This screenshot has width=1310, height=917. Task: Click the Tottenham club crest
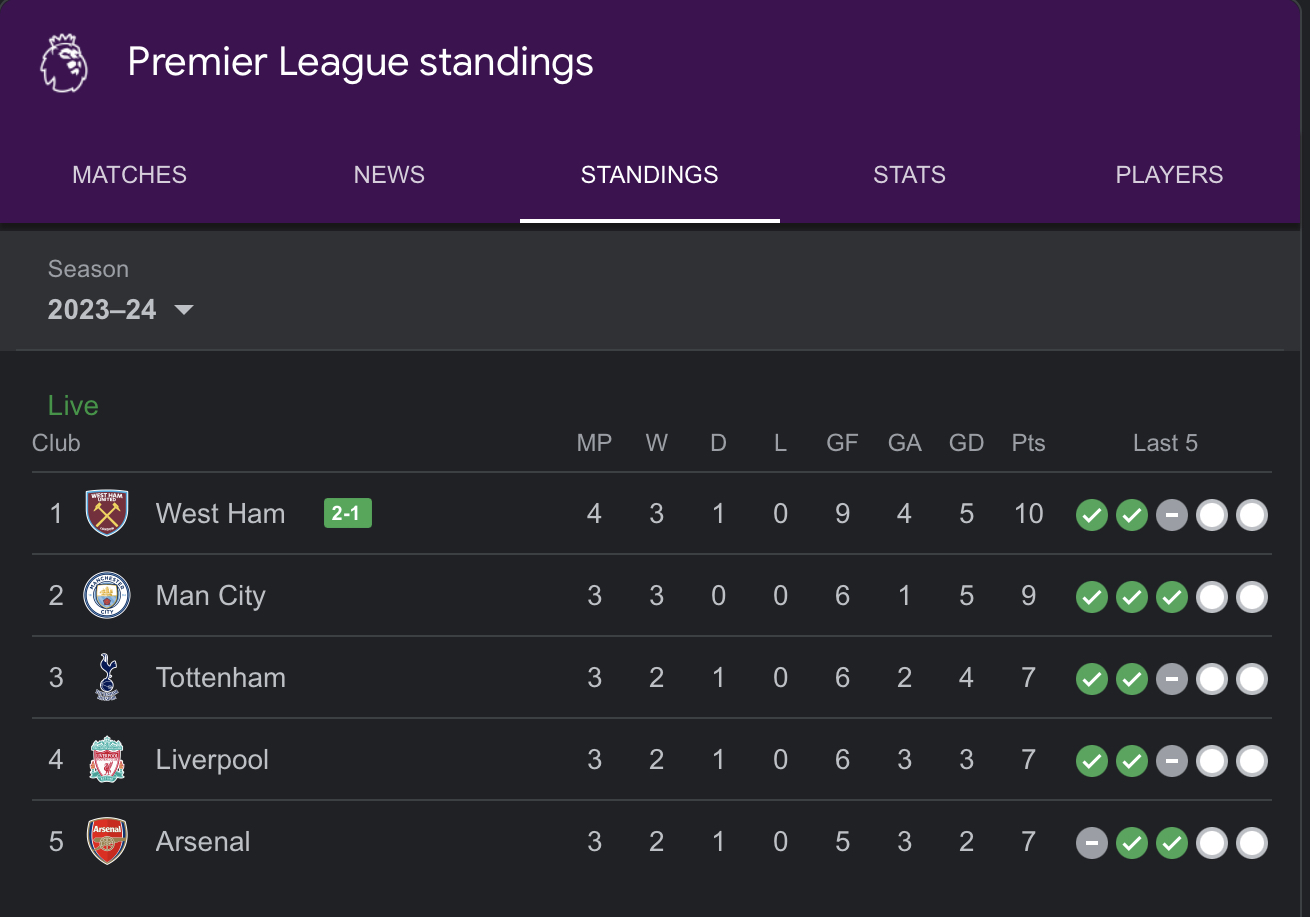(107, 678)
